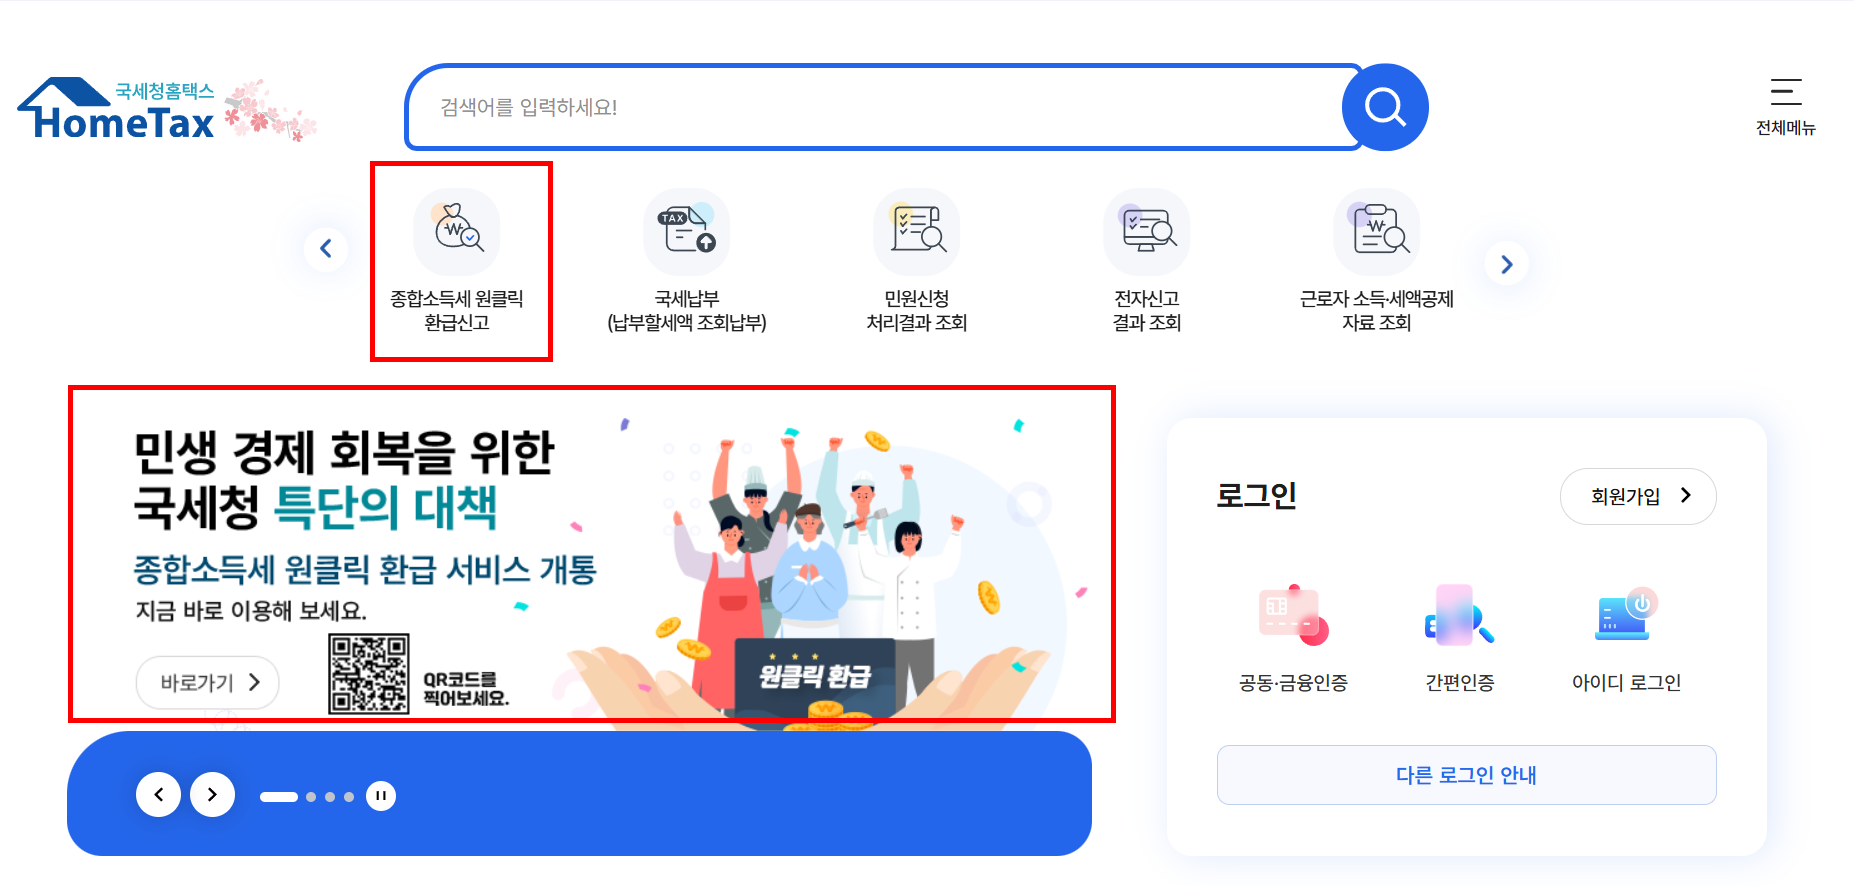Go to next banner slide
The image size is (1854, 886).
point(212,795)
